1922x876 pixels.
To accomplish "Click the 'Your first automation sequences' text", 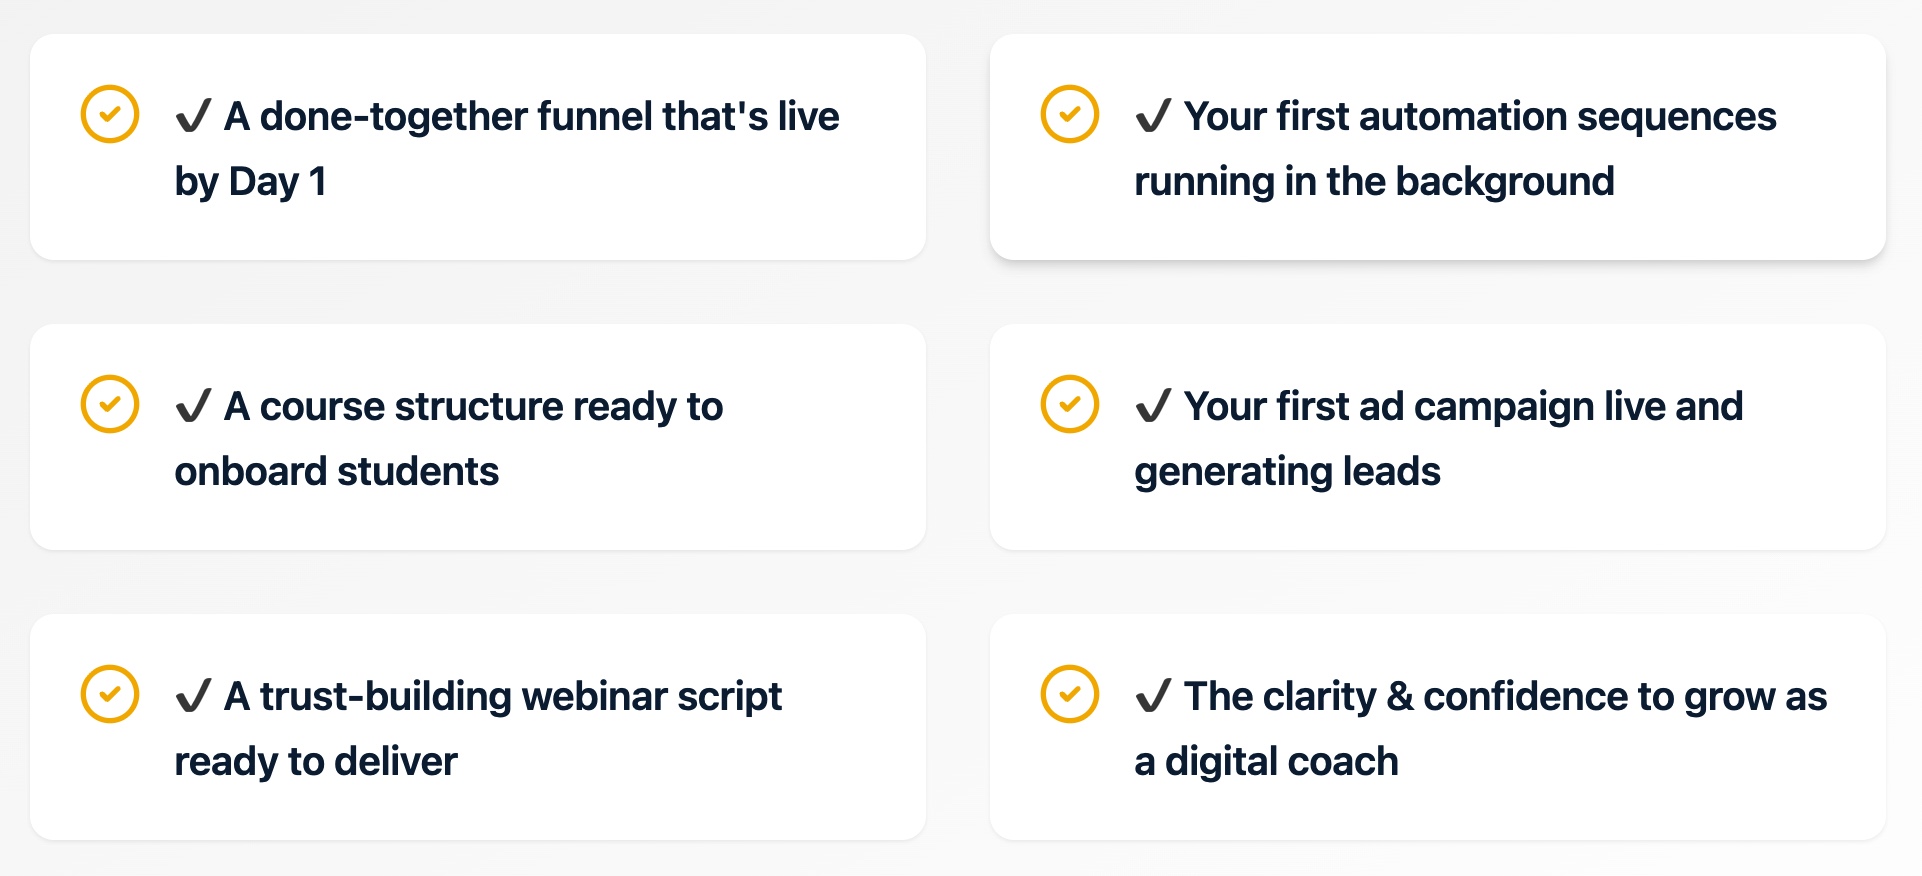I will point(1480,116).
